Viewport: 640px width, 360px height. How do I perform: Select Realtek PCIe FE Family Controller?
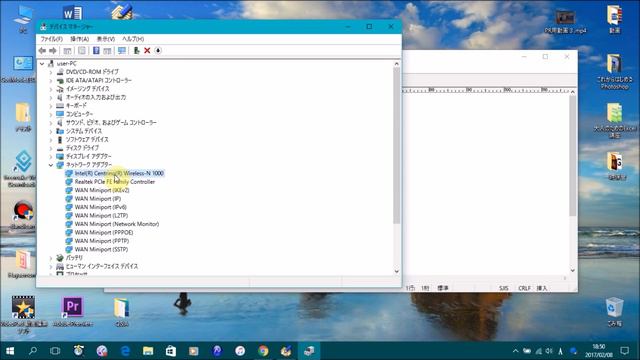[115, 182]
